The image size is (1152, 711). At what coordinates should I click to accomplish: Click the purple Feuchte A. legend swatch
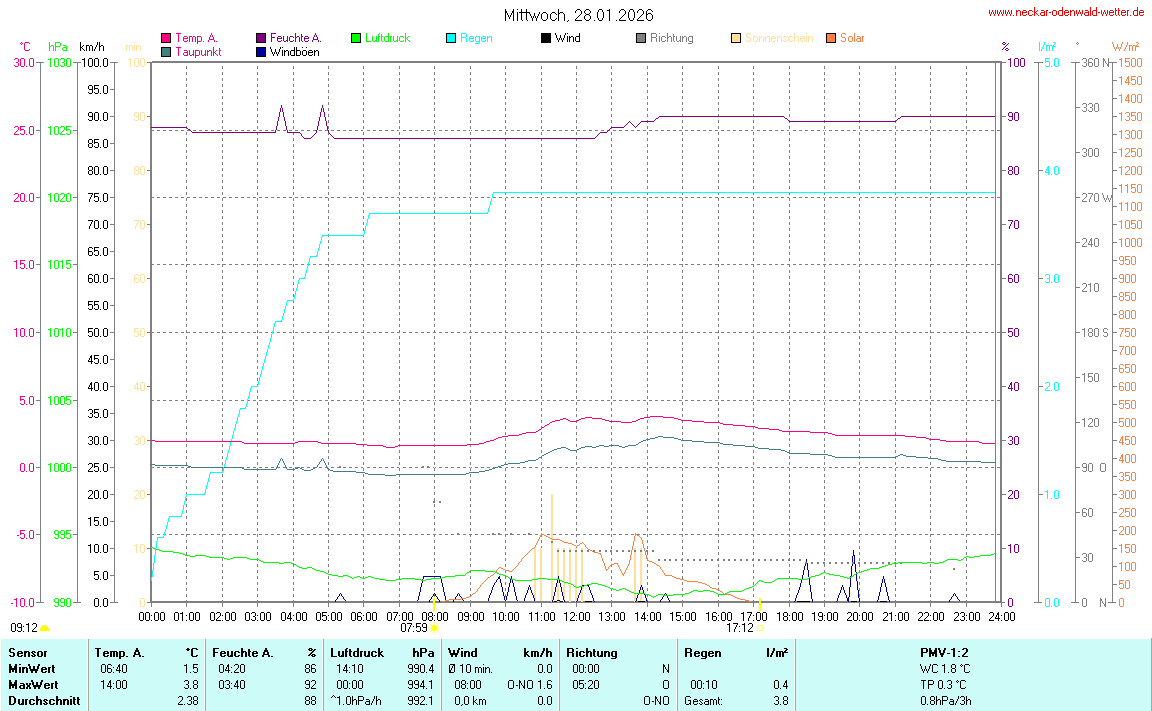click(x=261, y=38)
